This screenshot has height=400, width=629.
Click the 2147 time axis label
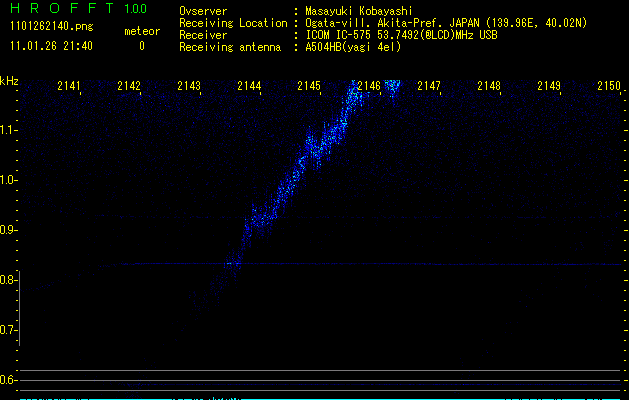pos(429,86)
